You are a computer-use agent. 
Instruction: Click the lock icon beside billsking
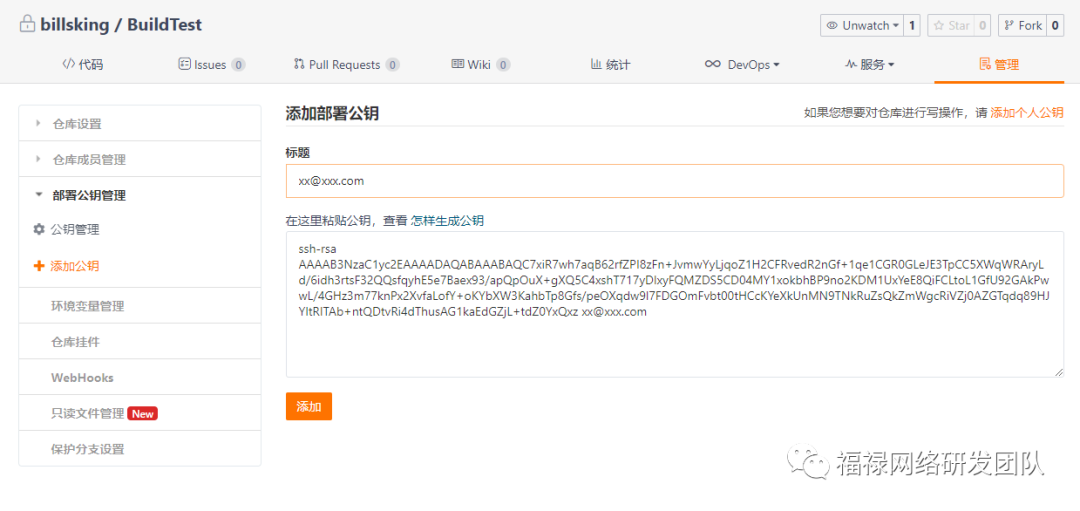click(x=27, y=25)
